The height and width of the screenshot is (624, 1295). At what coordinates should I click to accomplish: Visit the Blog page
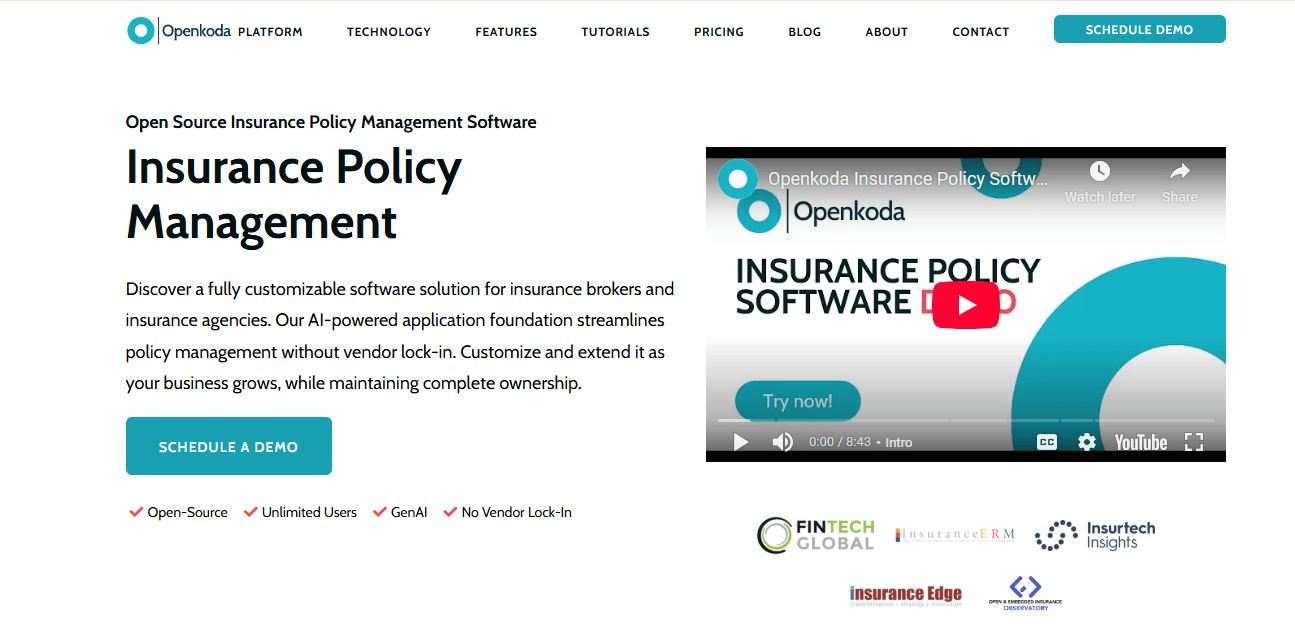[x=805, y=32]
